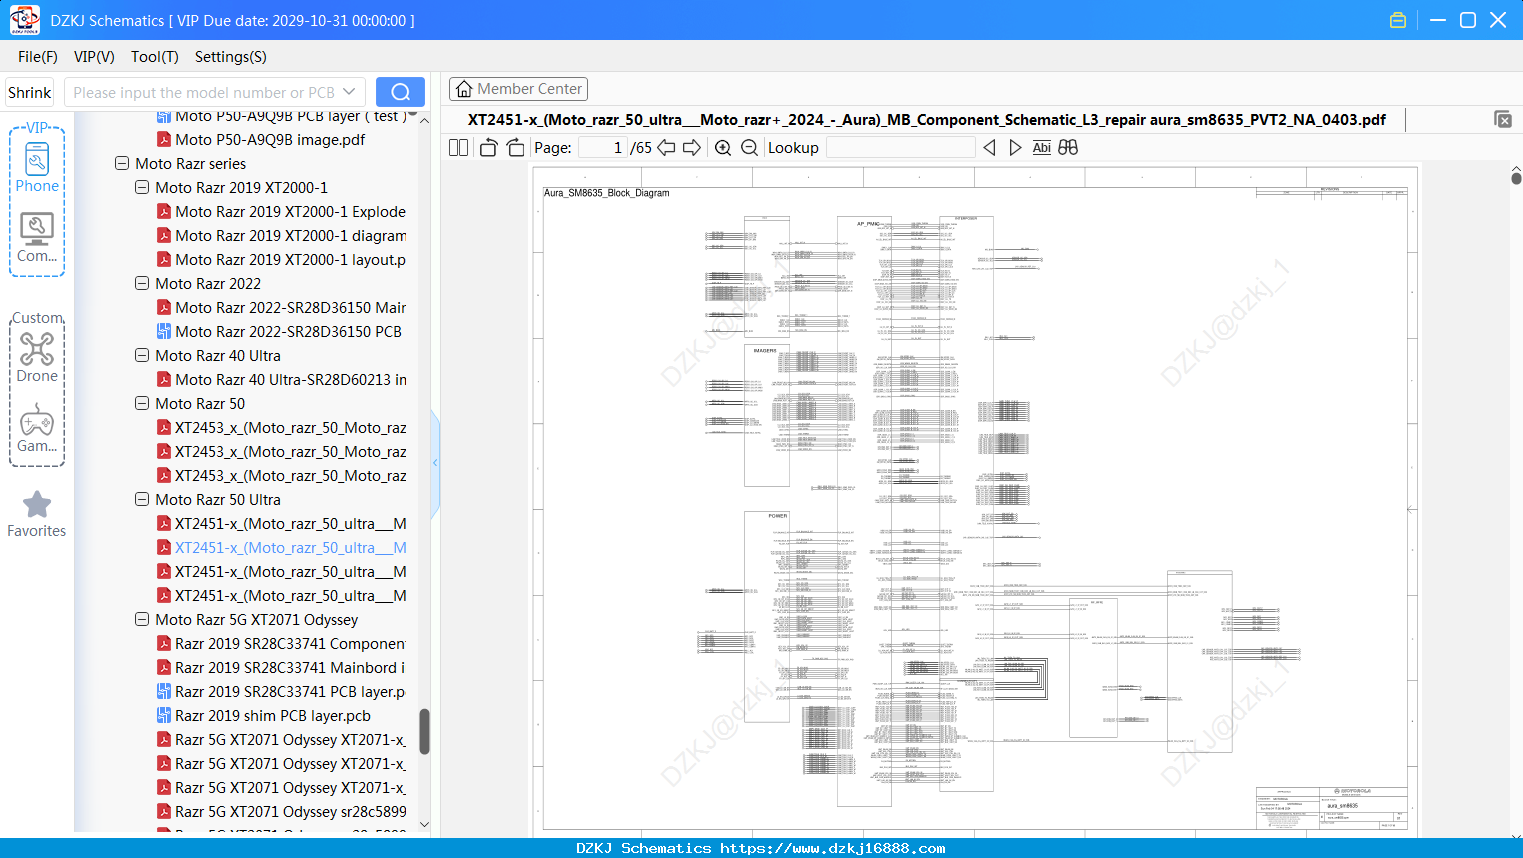Click the Shrink button
The image size is (1523, 858).
pos(30,92)
